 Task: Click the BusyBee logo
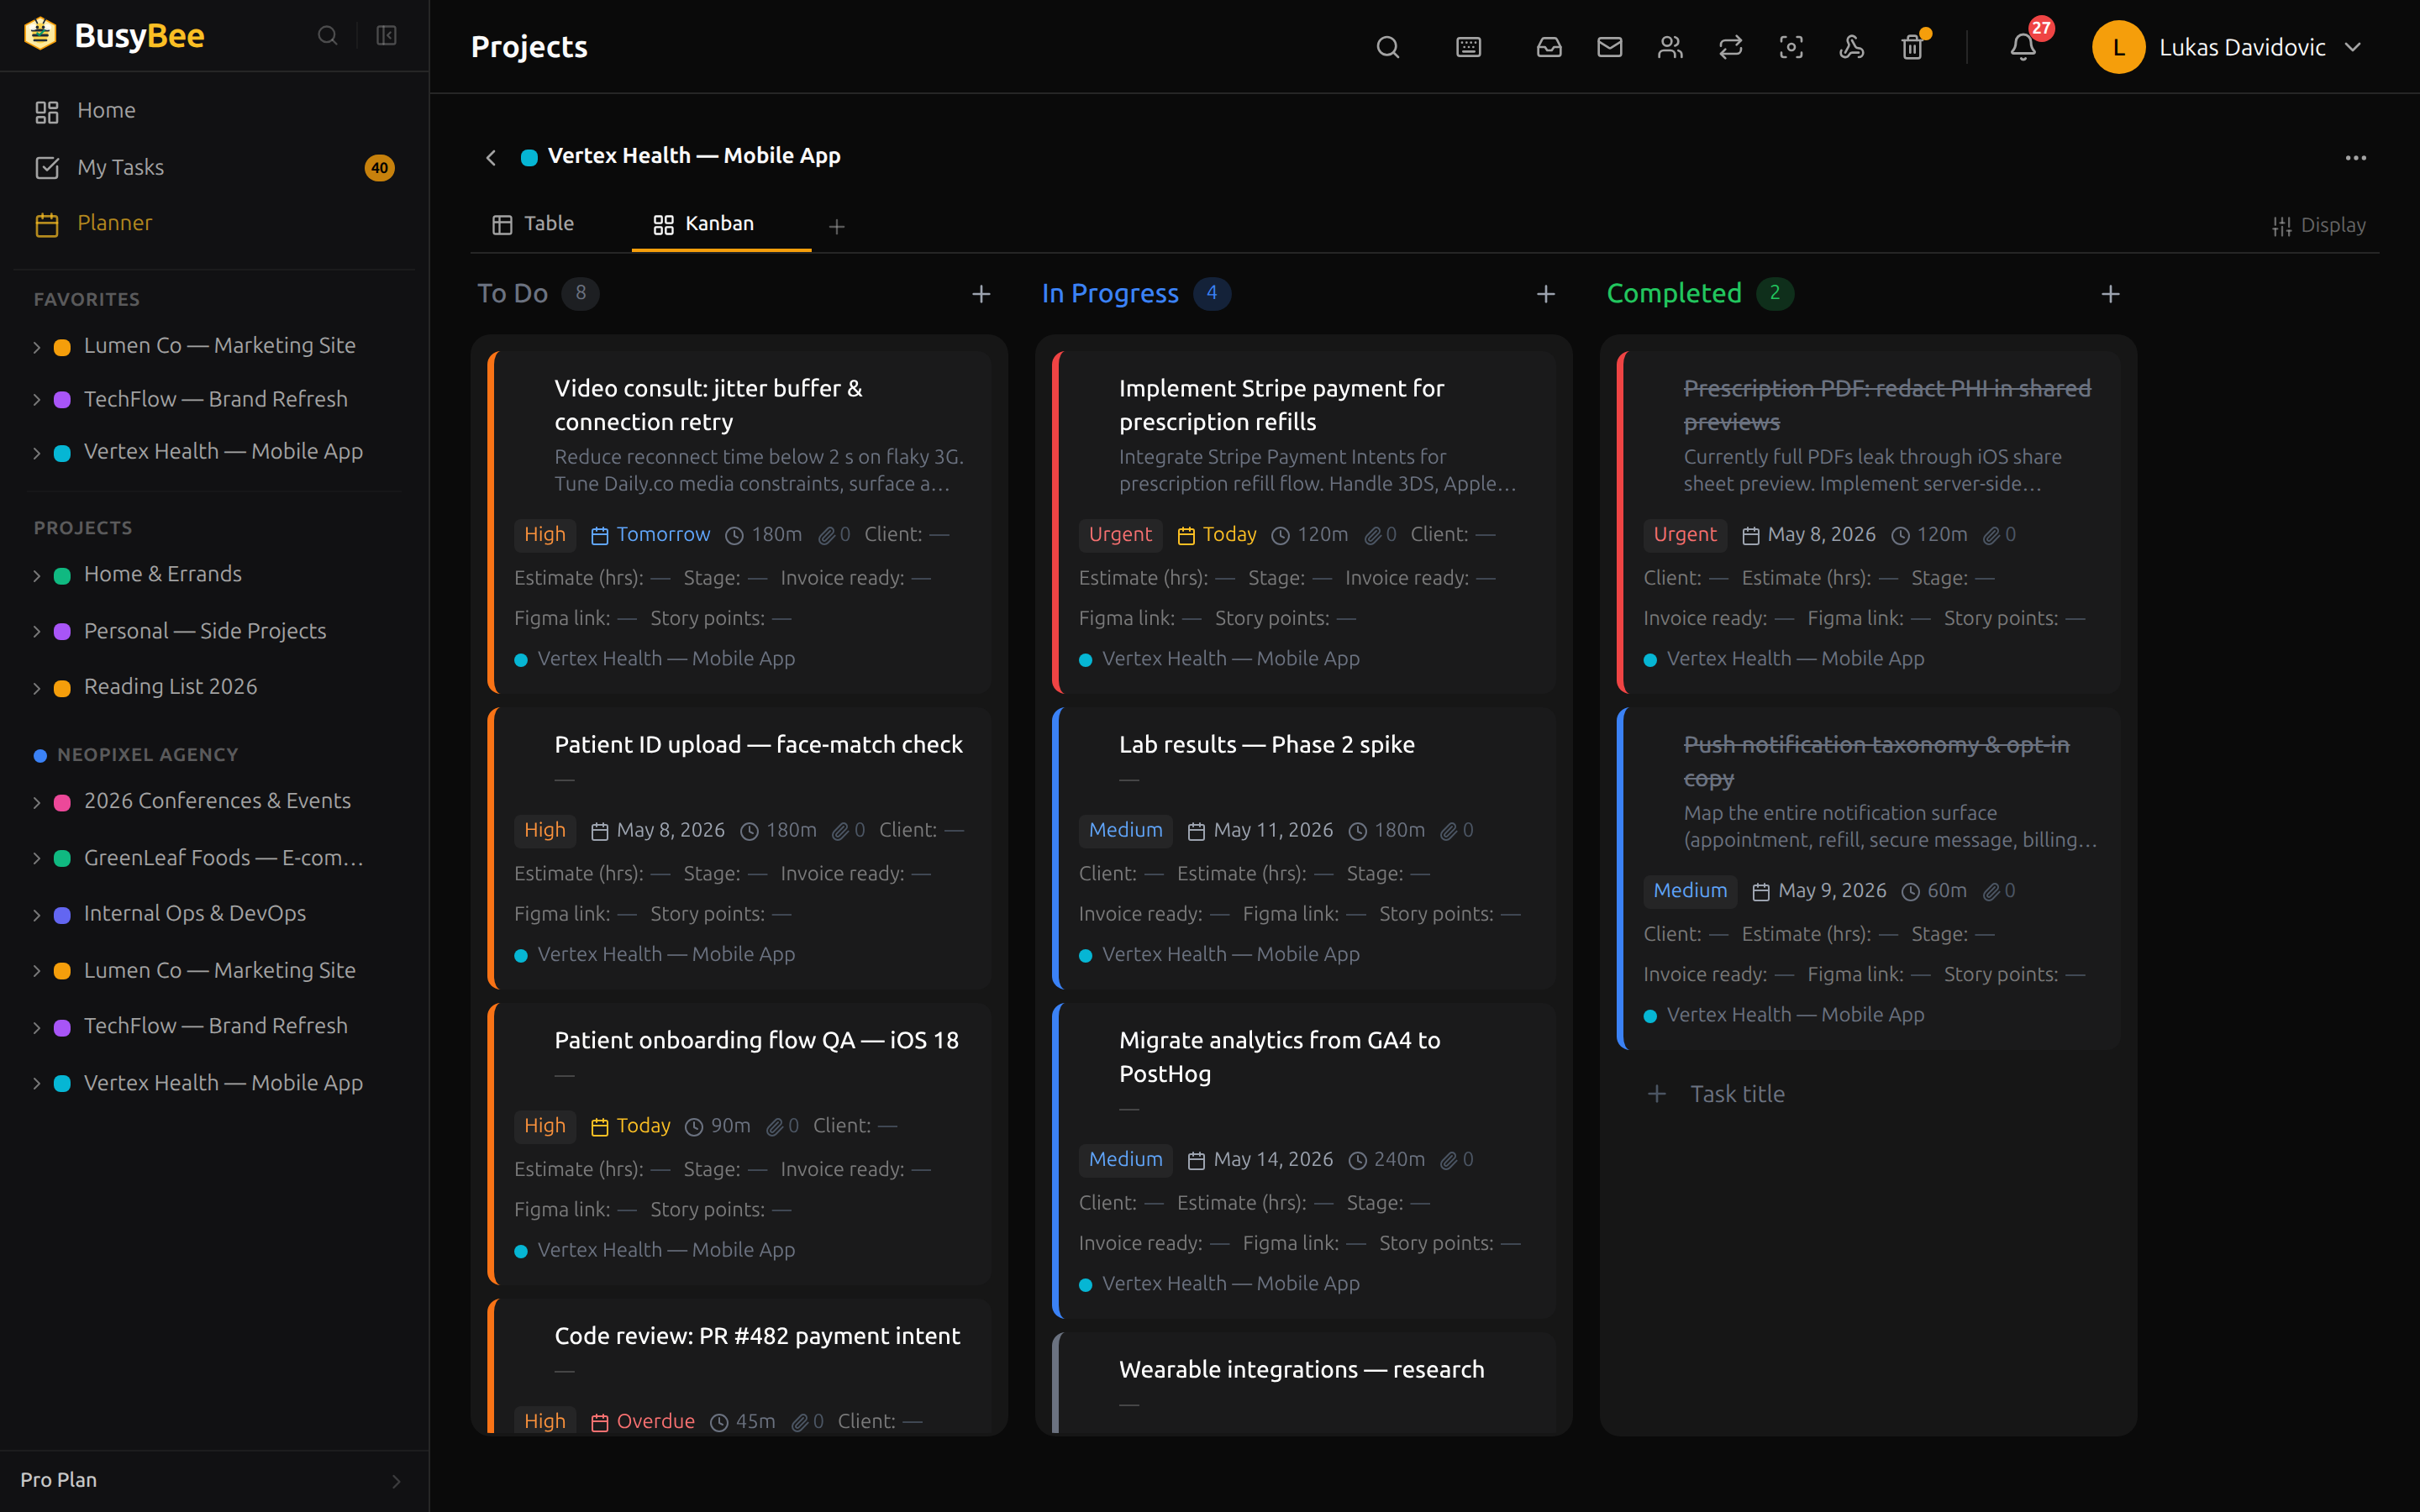tap(114, 35)
